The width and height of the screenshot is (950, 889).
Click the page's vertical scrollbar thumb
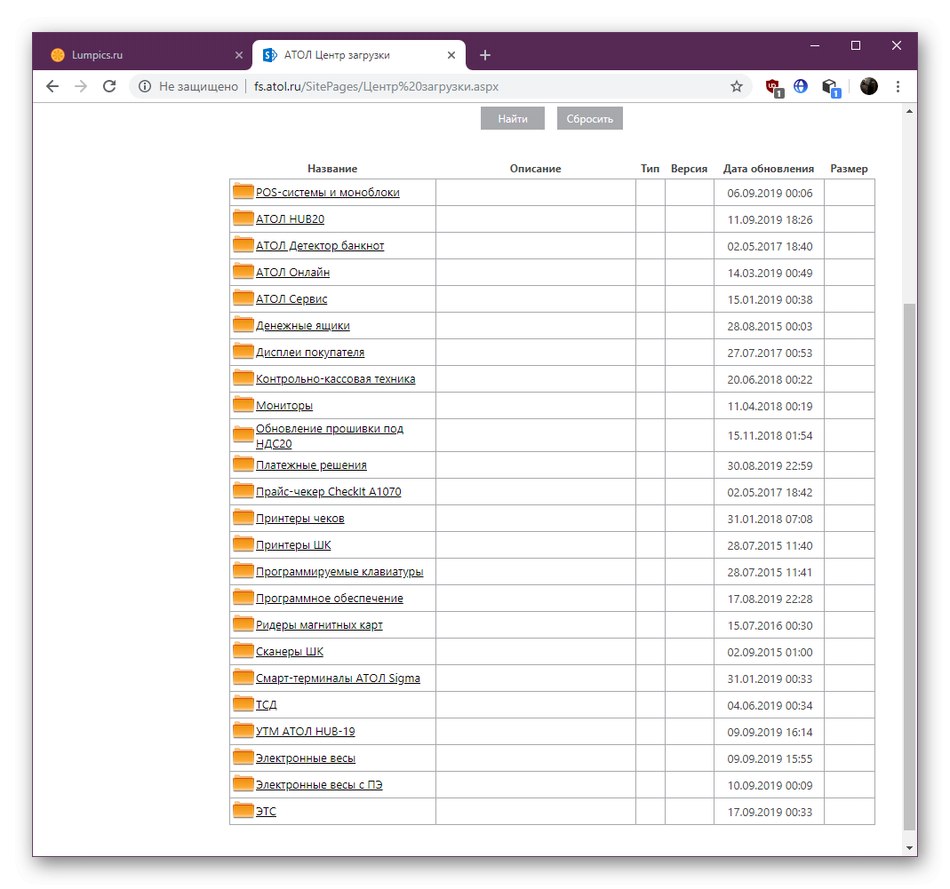coord(909,566)
